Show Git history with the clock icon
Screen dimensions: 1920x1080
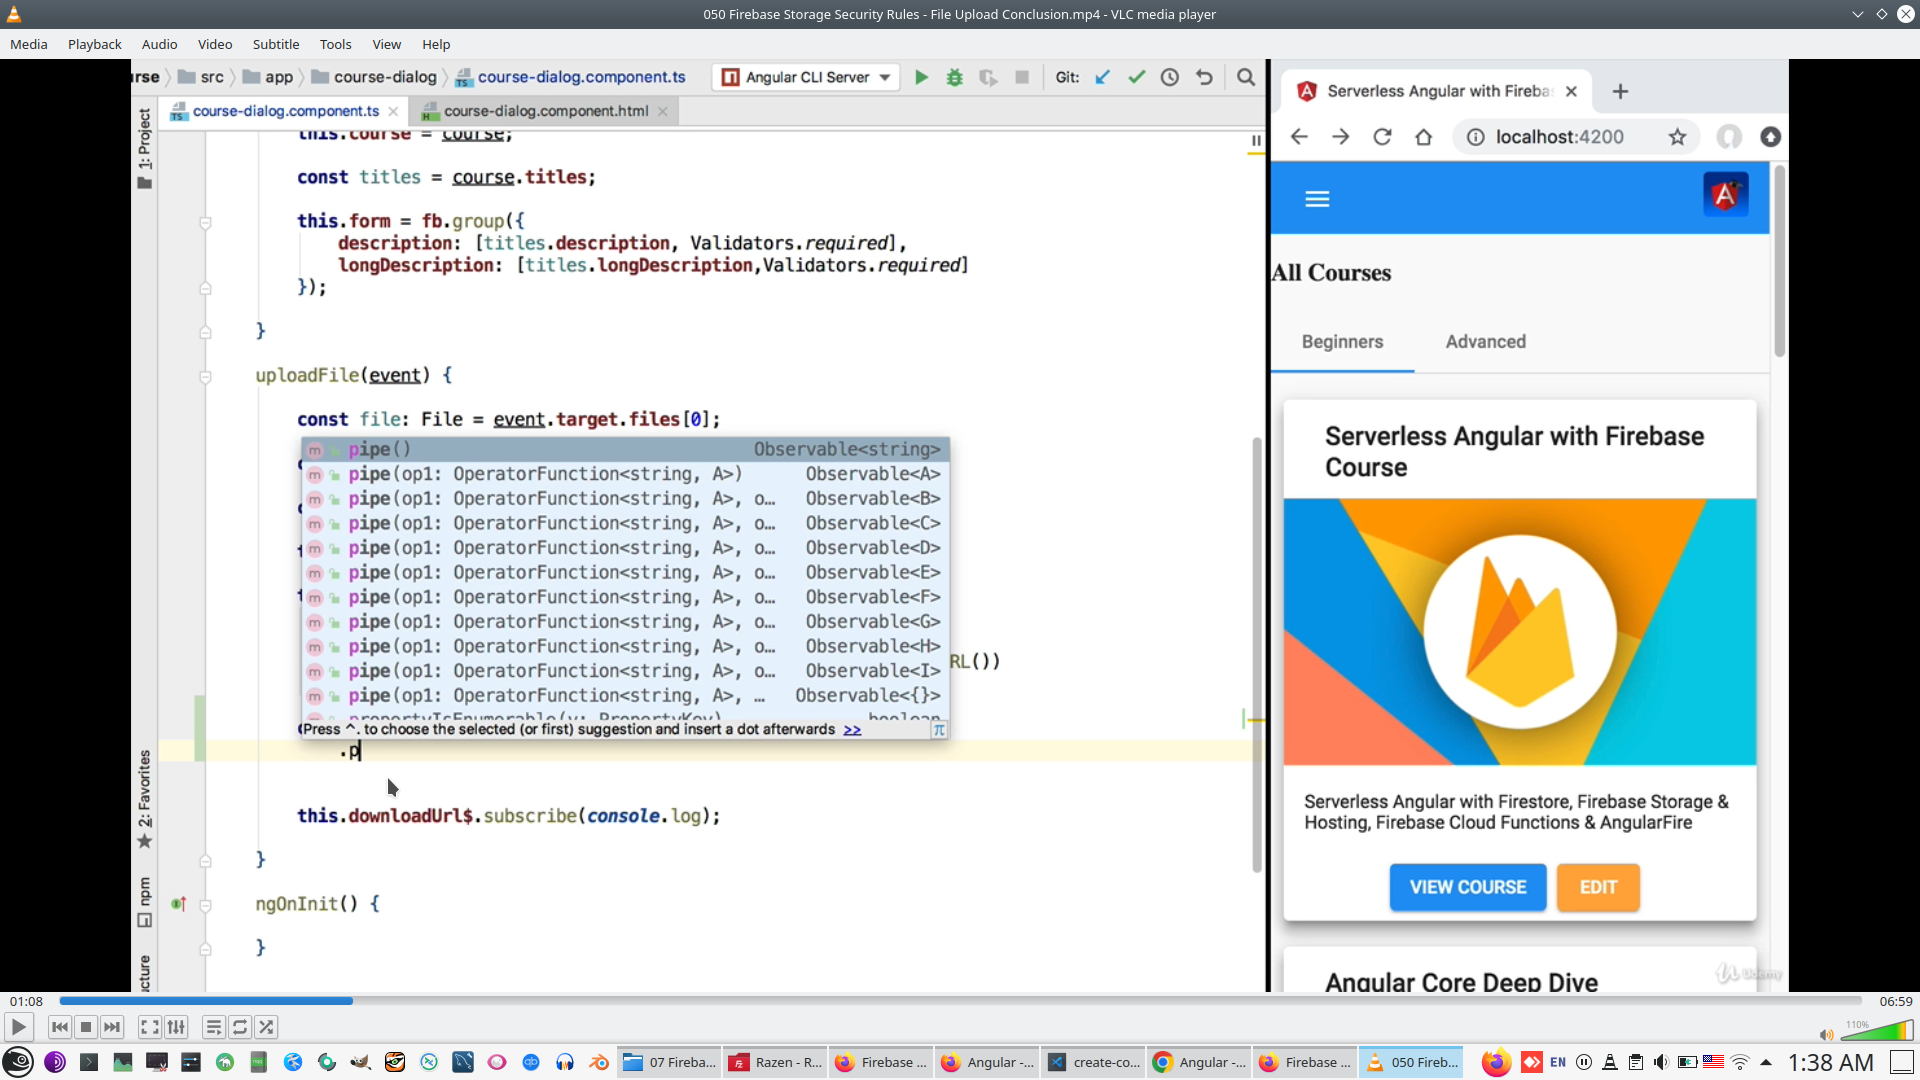pyautogui.click(x=1170, y=77)
